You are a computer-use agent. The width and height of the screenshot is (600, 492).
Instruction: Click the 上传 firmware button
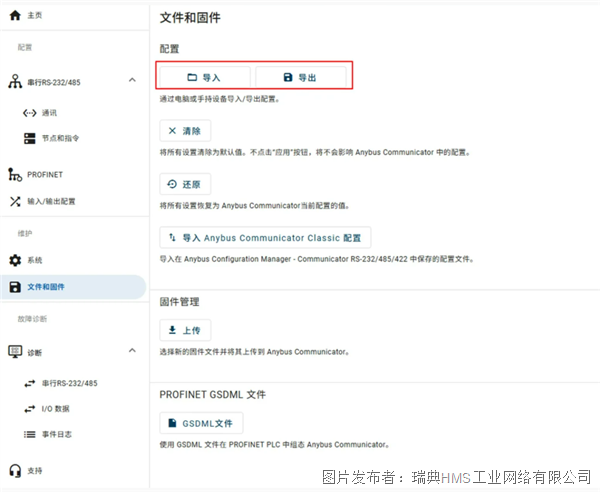pos(185,330)
